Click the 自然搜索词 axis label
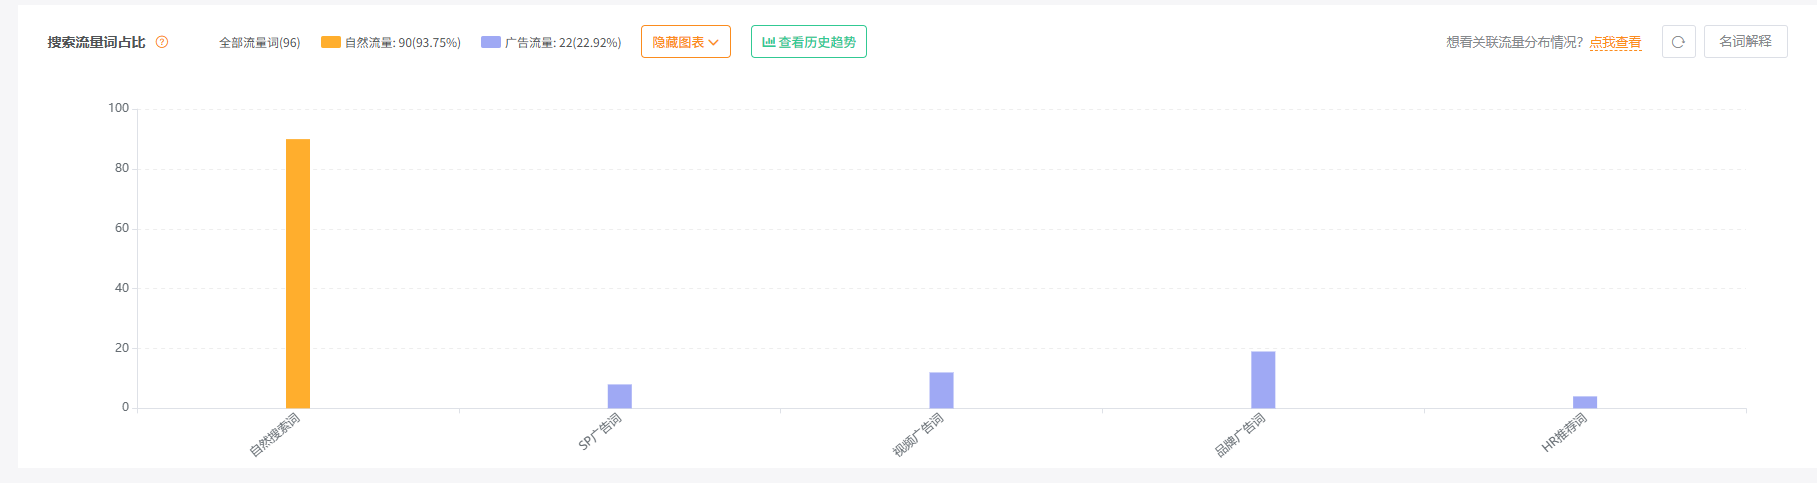Screen dimensions: 1817x483 [x=274, y=435]
